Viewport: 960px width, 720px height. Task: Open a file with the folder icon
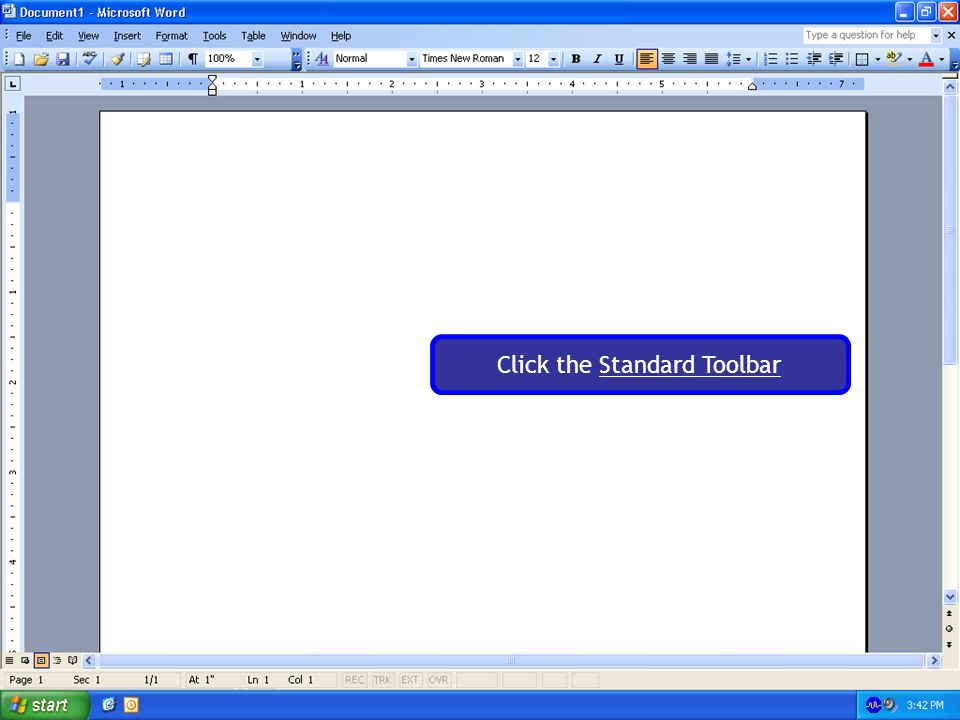[41, 59]
